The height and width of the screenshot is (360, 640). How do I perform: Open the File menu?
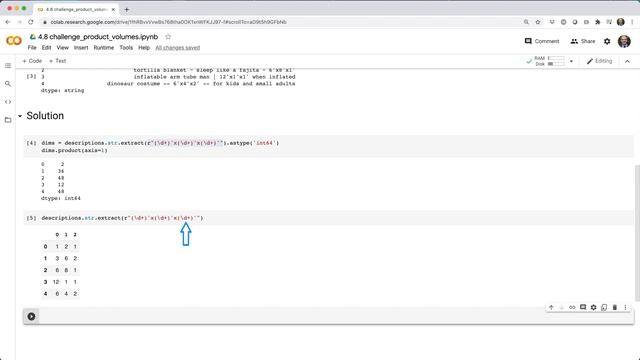click(x=32, y=48)
